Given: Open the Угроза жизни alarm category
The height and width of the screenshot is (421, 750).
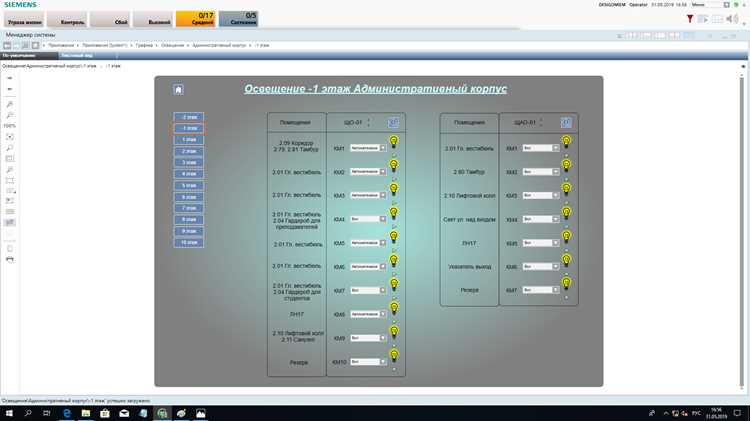Looking at the screenshot, I should click(x=24, y=19).
